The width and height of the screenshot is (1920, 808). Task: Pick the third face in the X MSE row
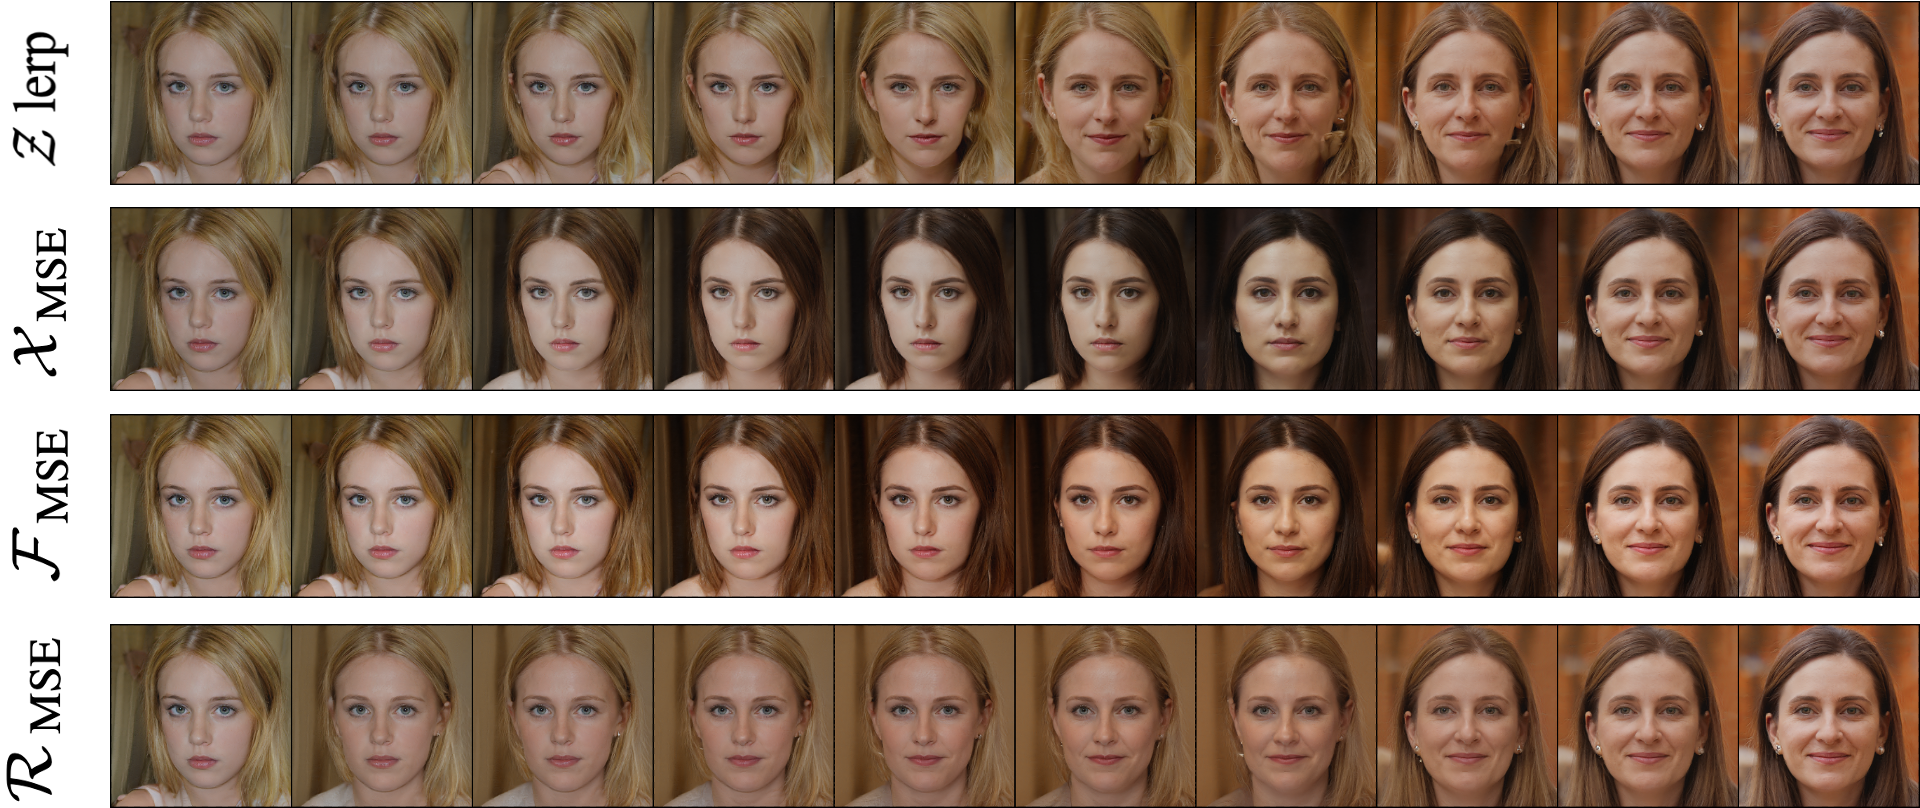click(563, 299)
